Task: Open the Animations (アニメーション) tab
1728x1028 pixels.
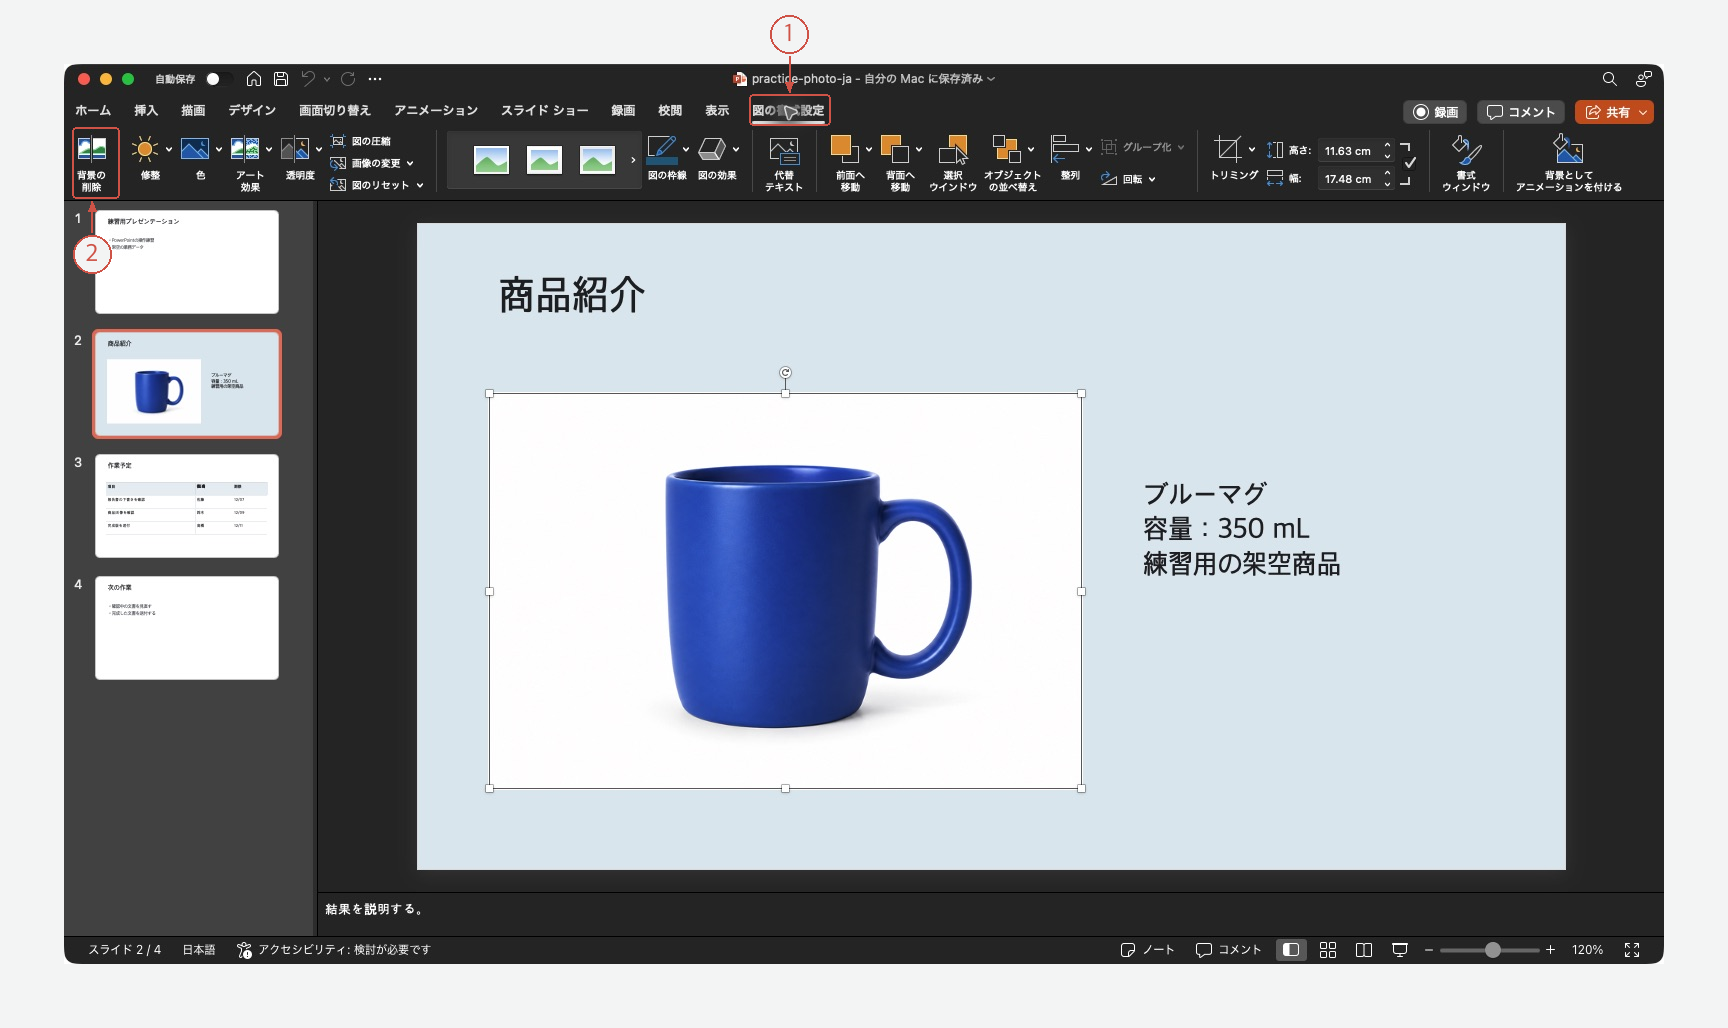Action: 436,110
